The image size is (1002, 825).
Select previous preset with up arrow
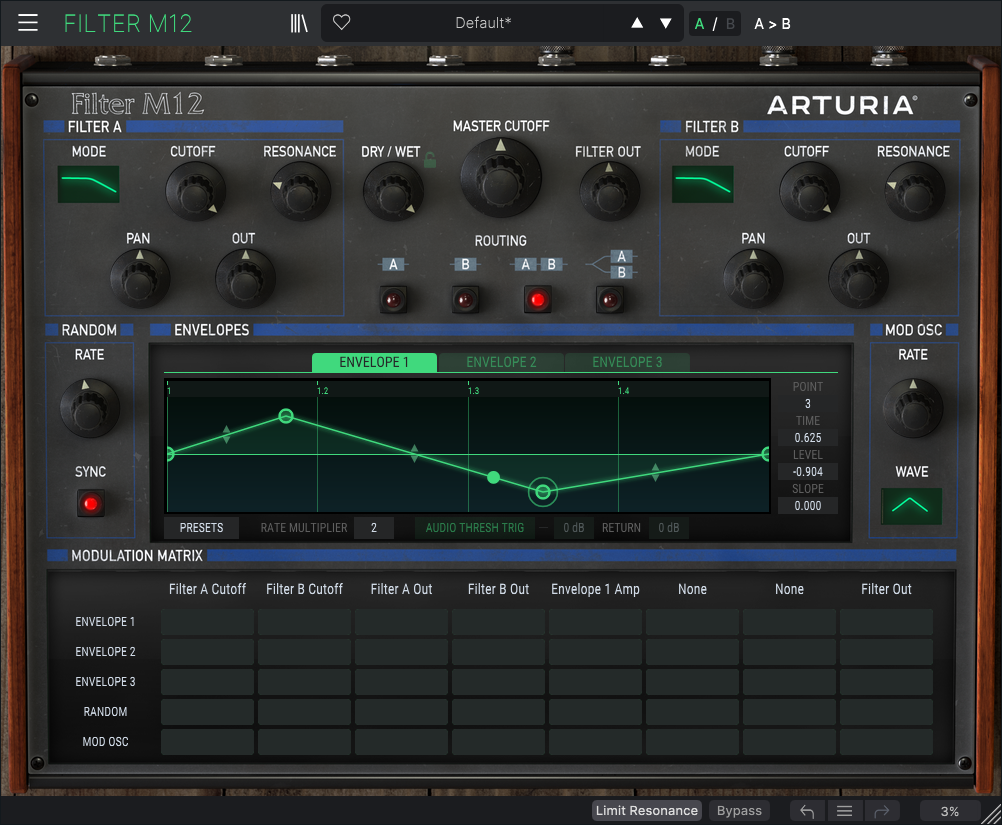[x=637, y=23]
